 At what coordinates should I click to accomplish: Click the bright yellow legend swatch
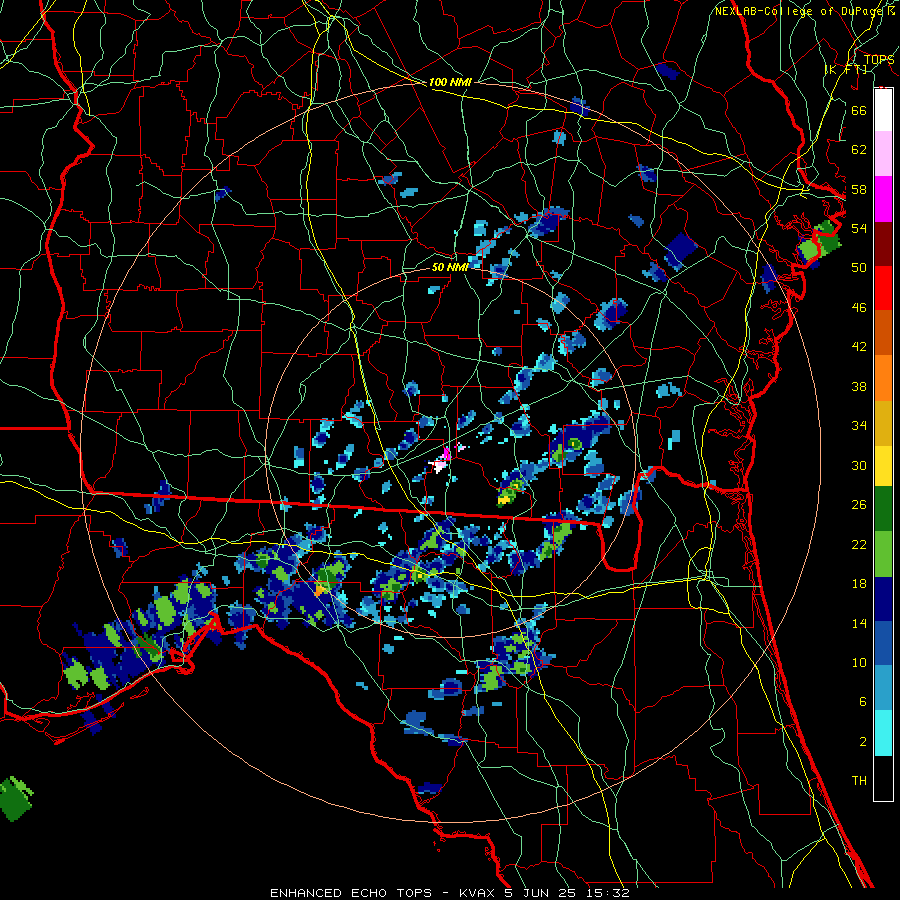coord(883,465)
